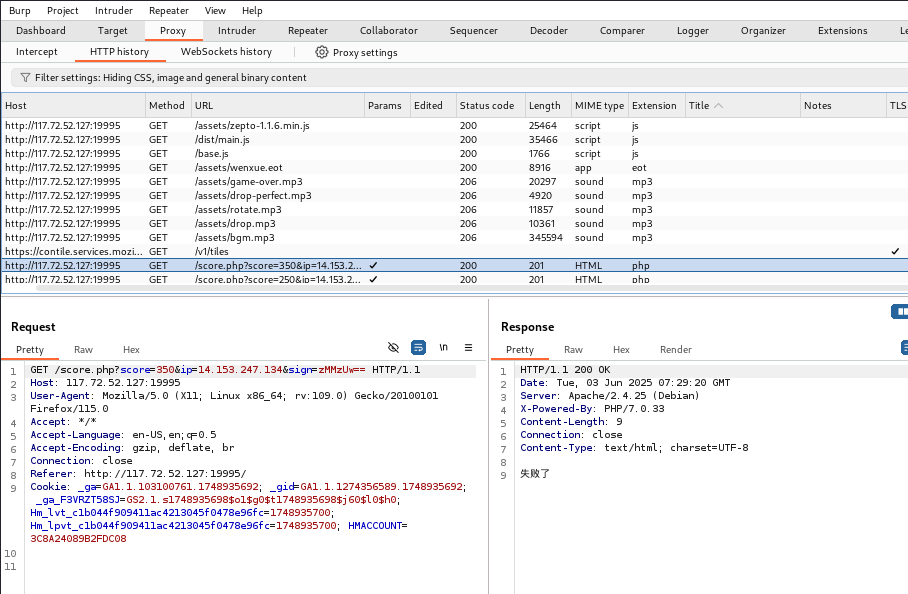The height and width of the screenshot is (594, 908).
Task: Toggle hidden characters eye icon in Request
Action: pos(393,348)
